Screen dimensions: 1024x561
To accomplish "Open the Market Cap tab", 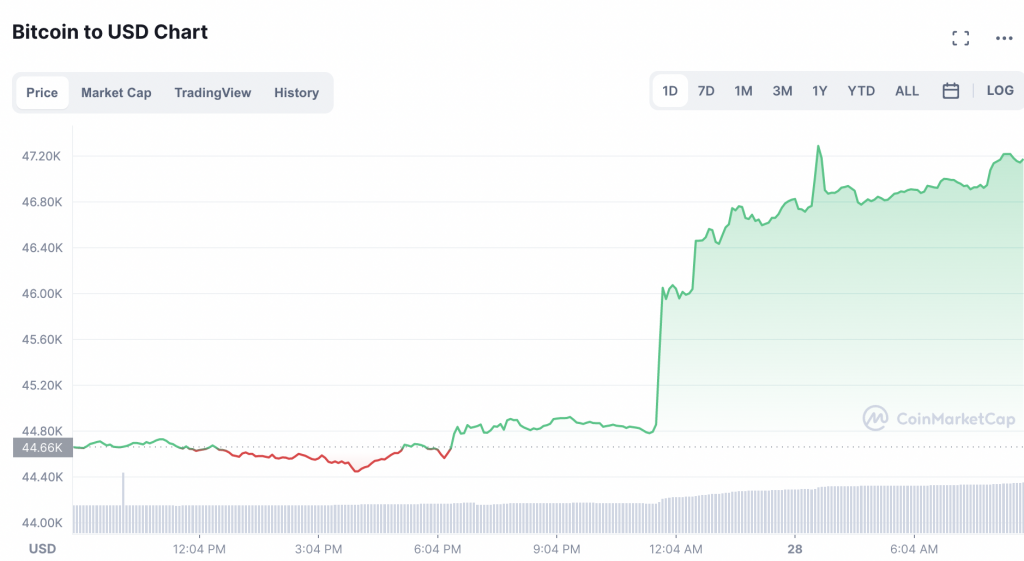I will point(116,93).
